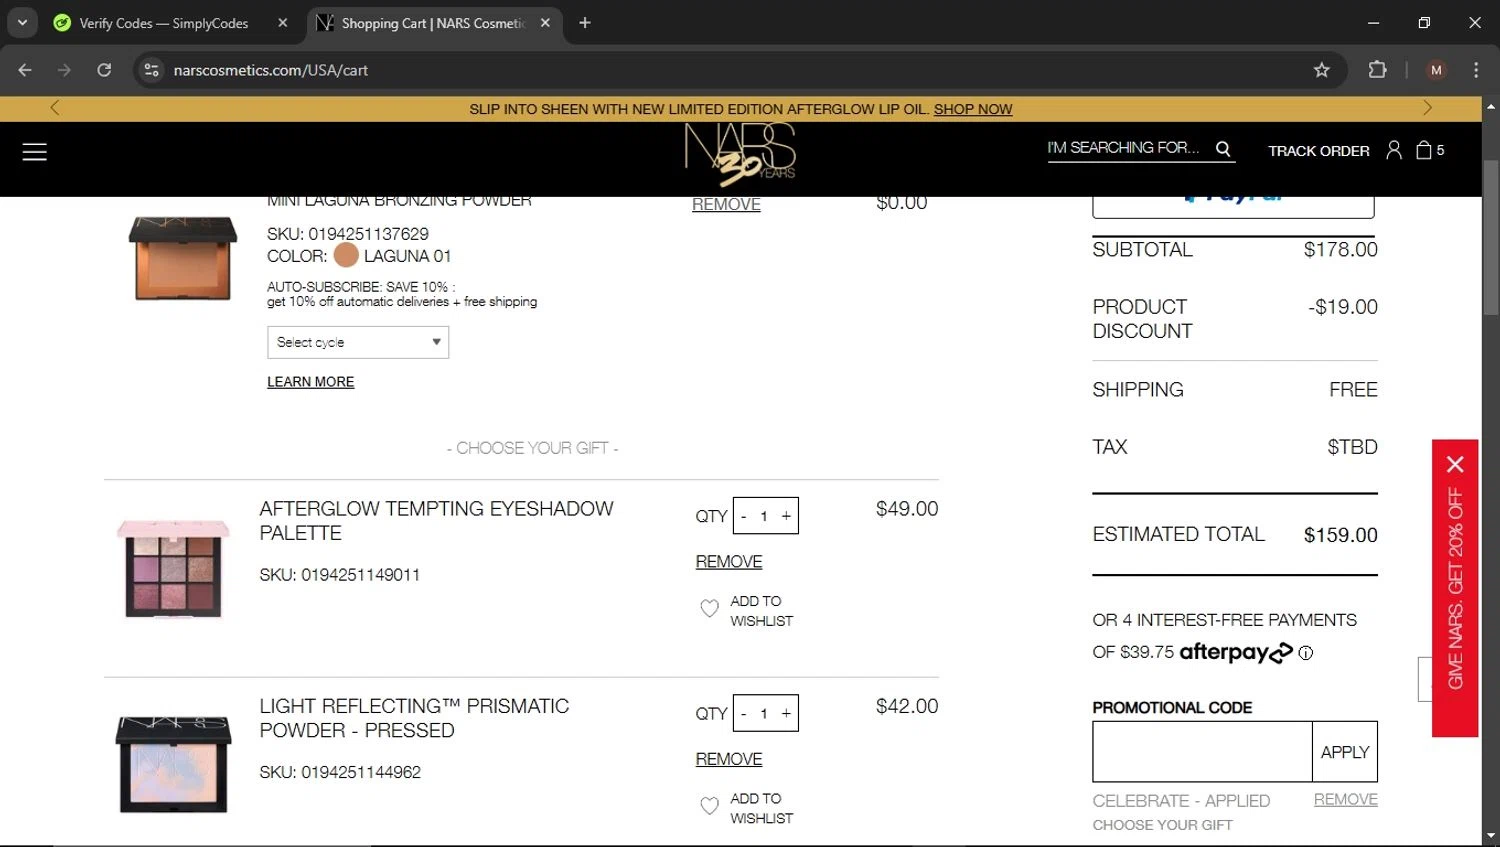Add Afterglow palette to wishlist text

761,611
